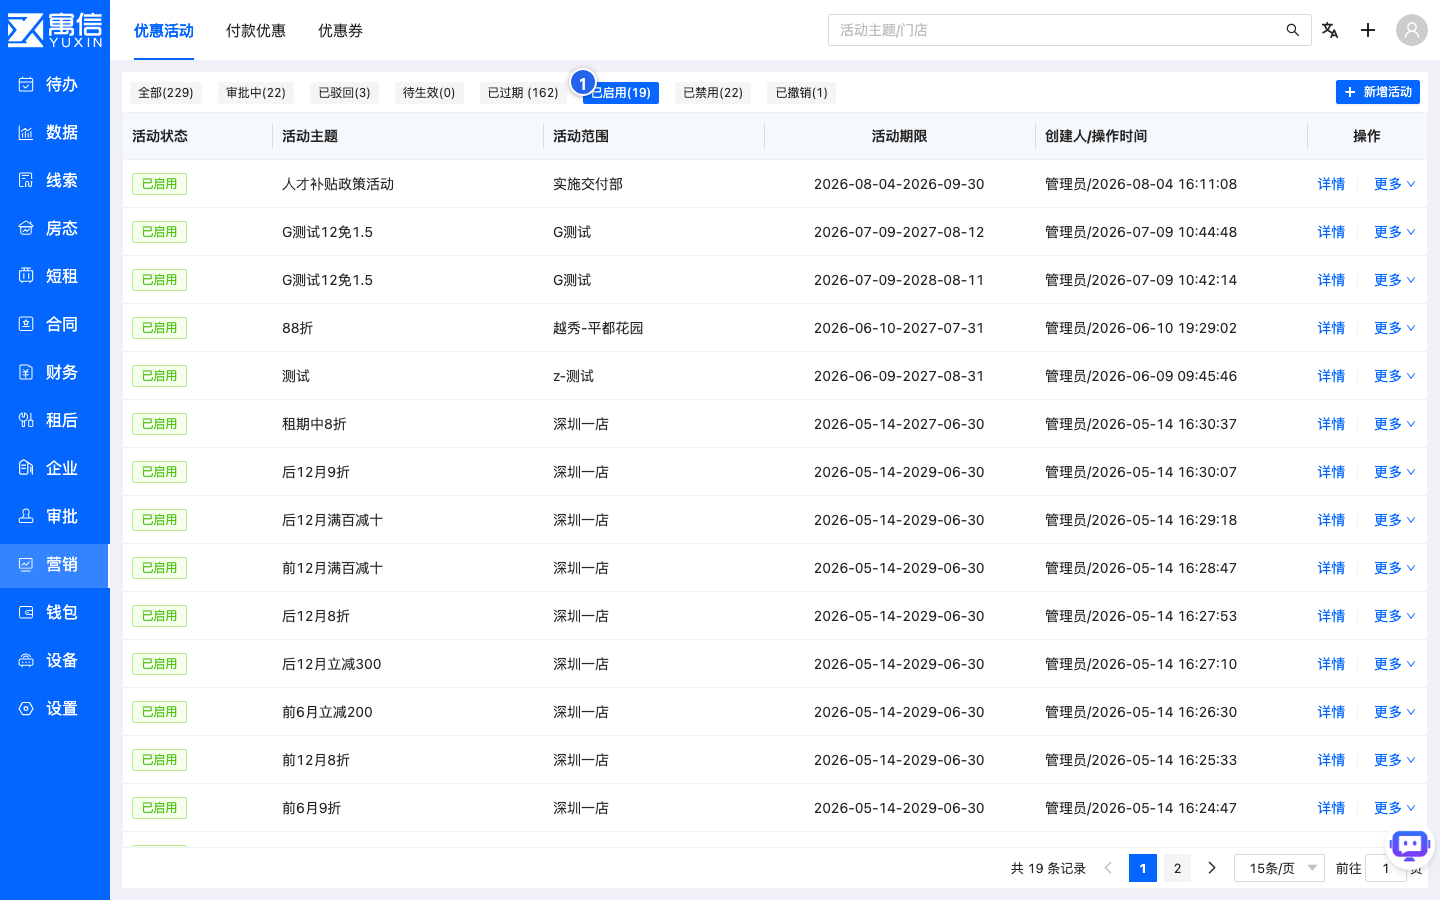Filter by 全部(229)
Screen dimensions: 1440x900
click(166, 93)
